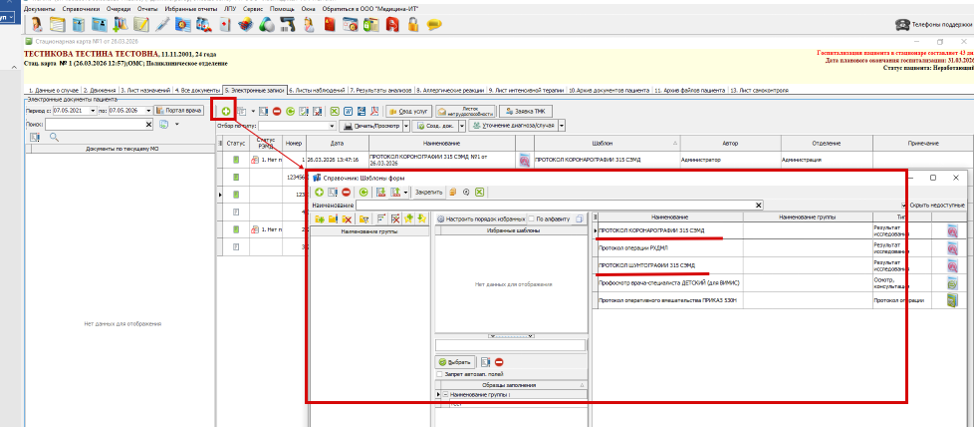Delete the record with the red minus in patient toolbar

tap(277, 111)
